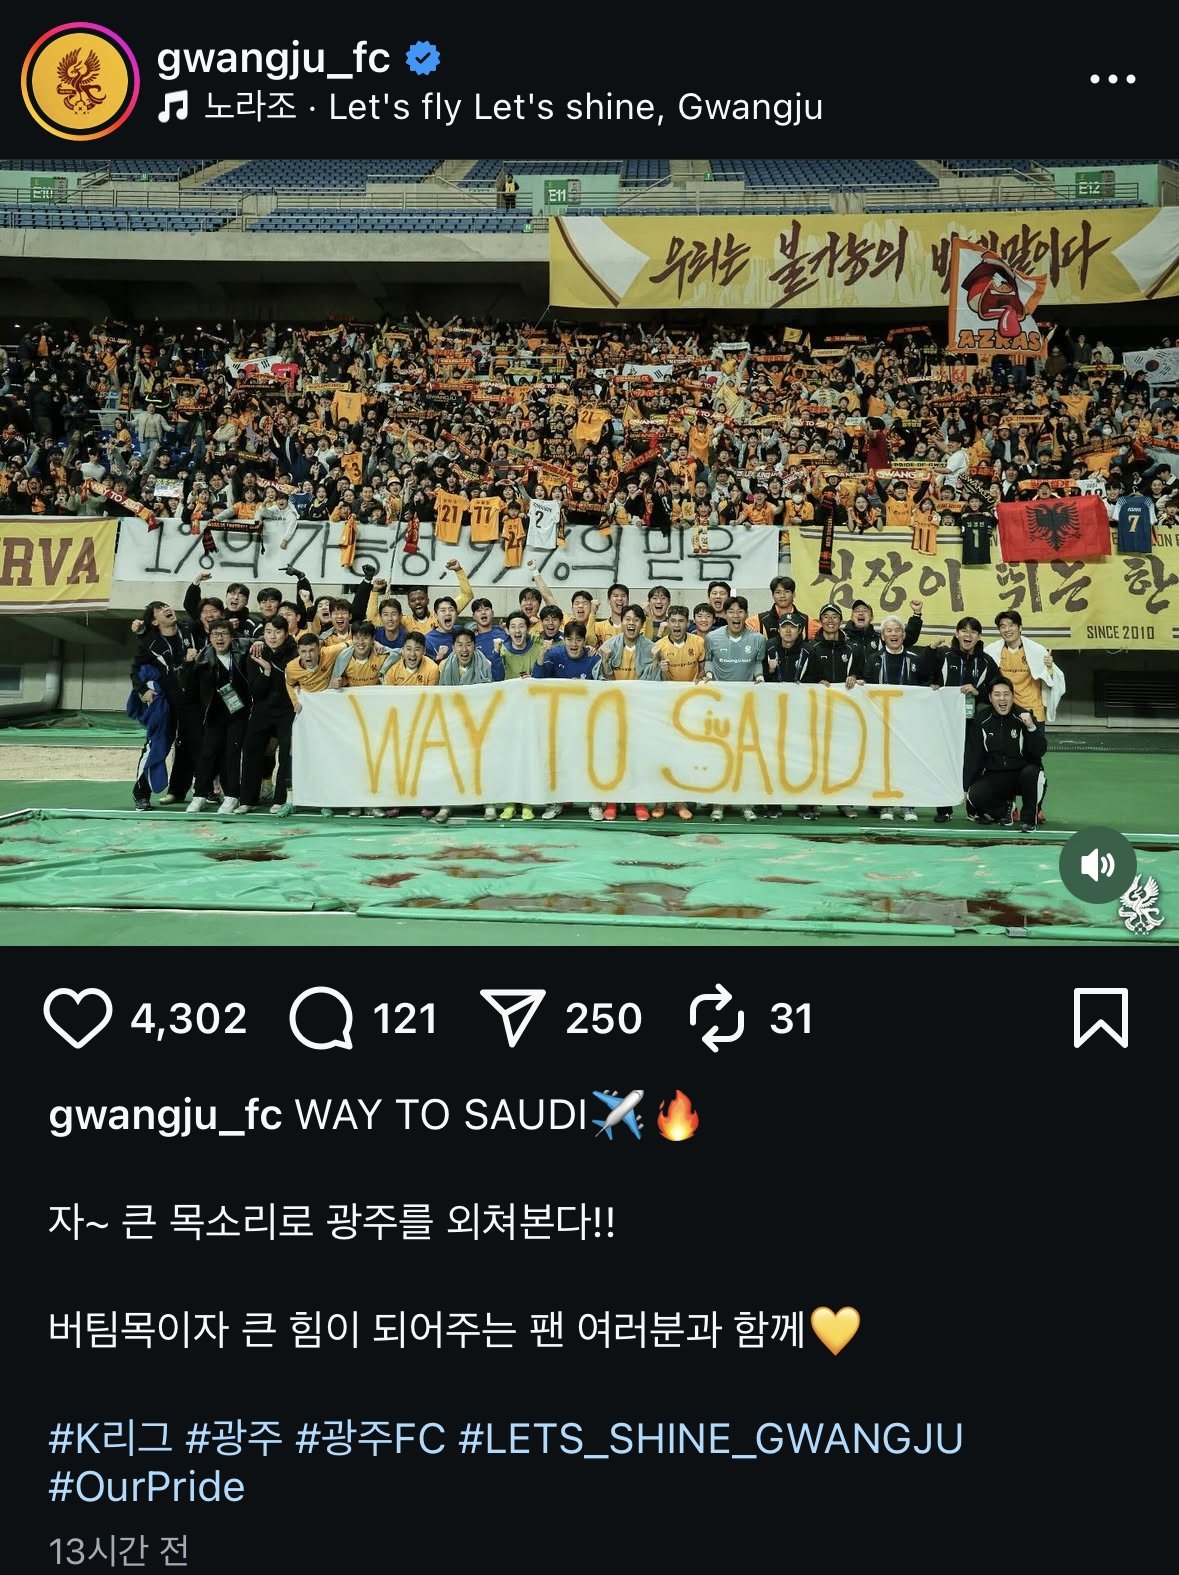Viewport: 1179px width, 1575px height.
Task: Open comments via speech bubble icon
Action: click(x=321, y=1018)
